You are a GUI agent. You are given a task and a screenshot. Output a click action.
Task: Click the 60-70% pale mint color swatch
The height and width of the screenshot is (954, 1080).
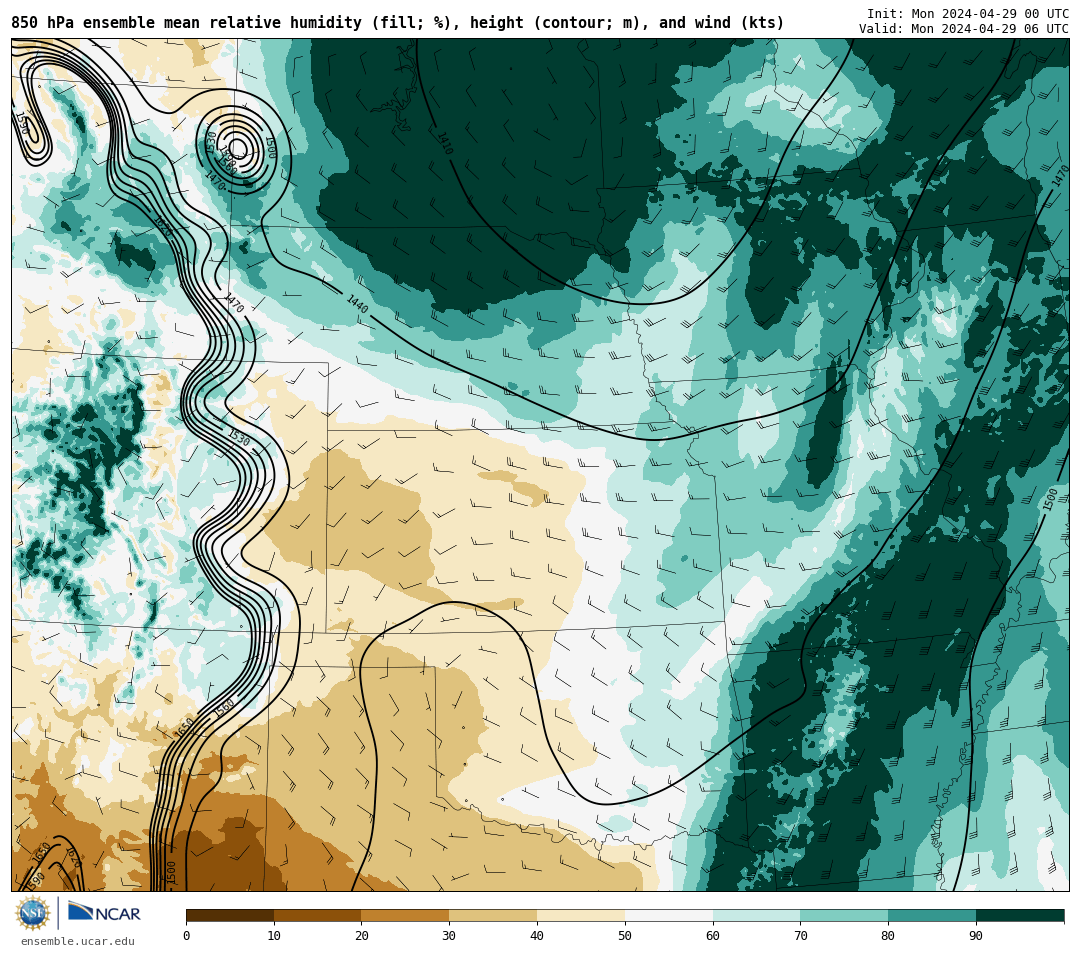756,915
